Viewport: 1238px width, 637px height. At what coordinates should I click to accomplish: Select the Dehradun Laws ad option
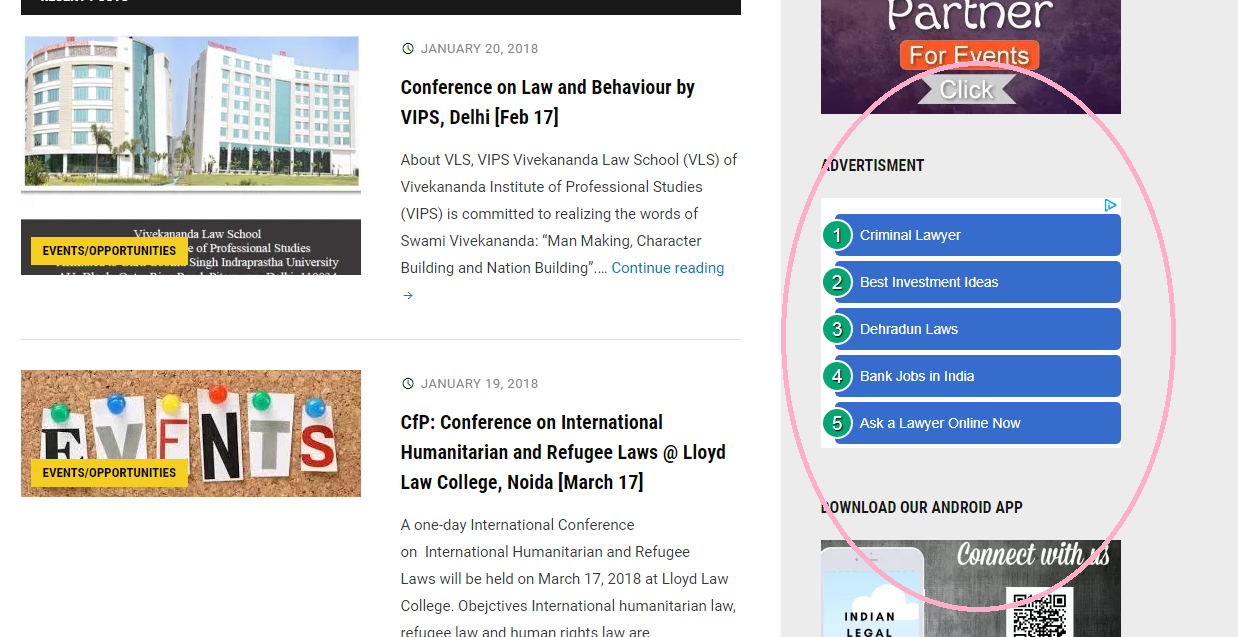pos(909,330)
